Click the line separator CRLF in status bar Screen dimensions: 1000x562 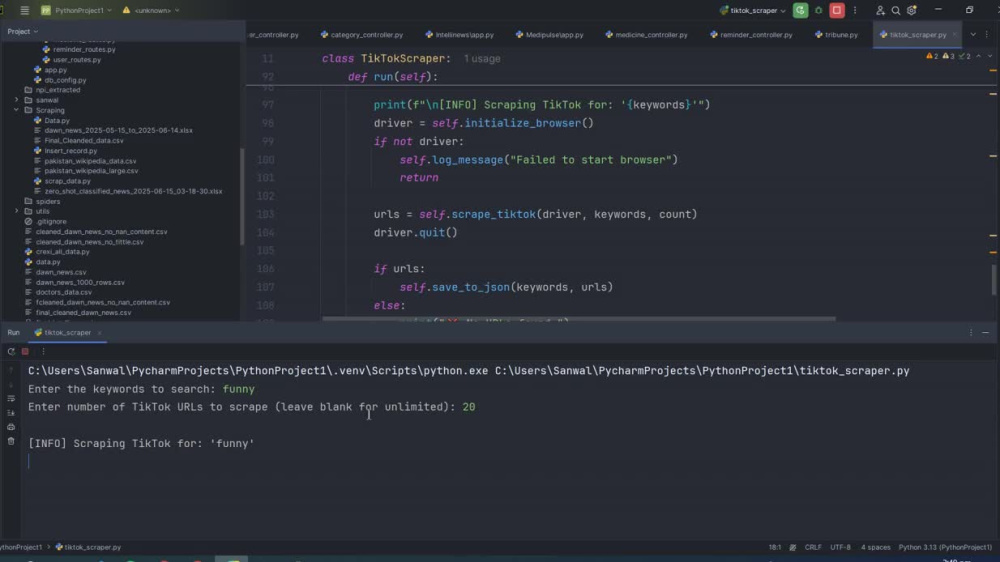812,547
